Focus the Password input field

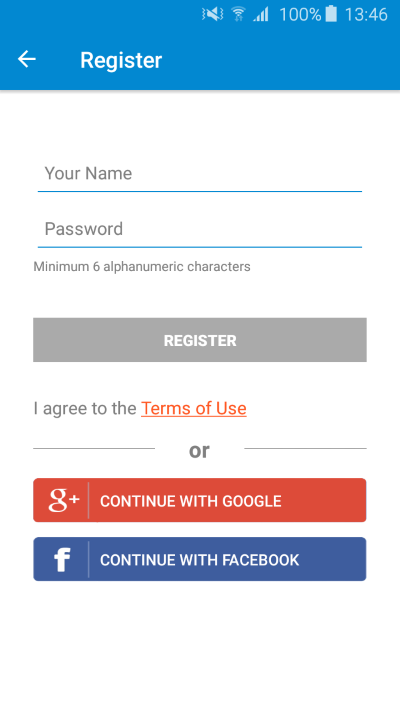coord(200,229)
